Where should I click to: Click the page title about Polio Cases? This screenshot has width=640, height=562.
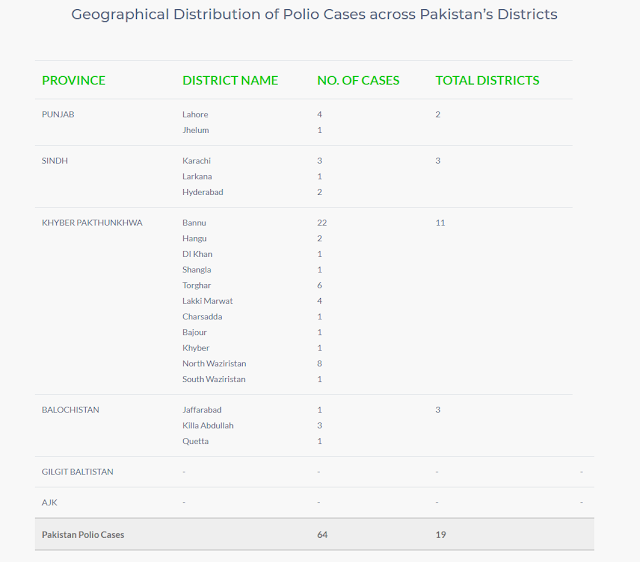click(315, 15)
